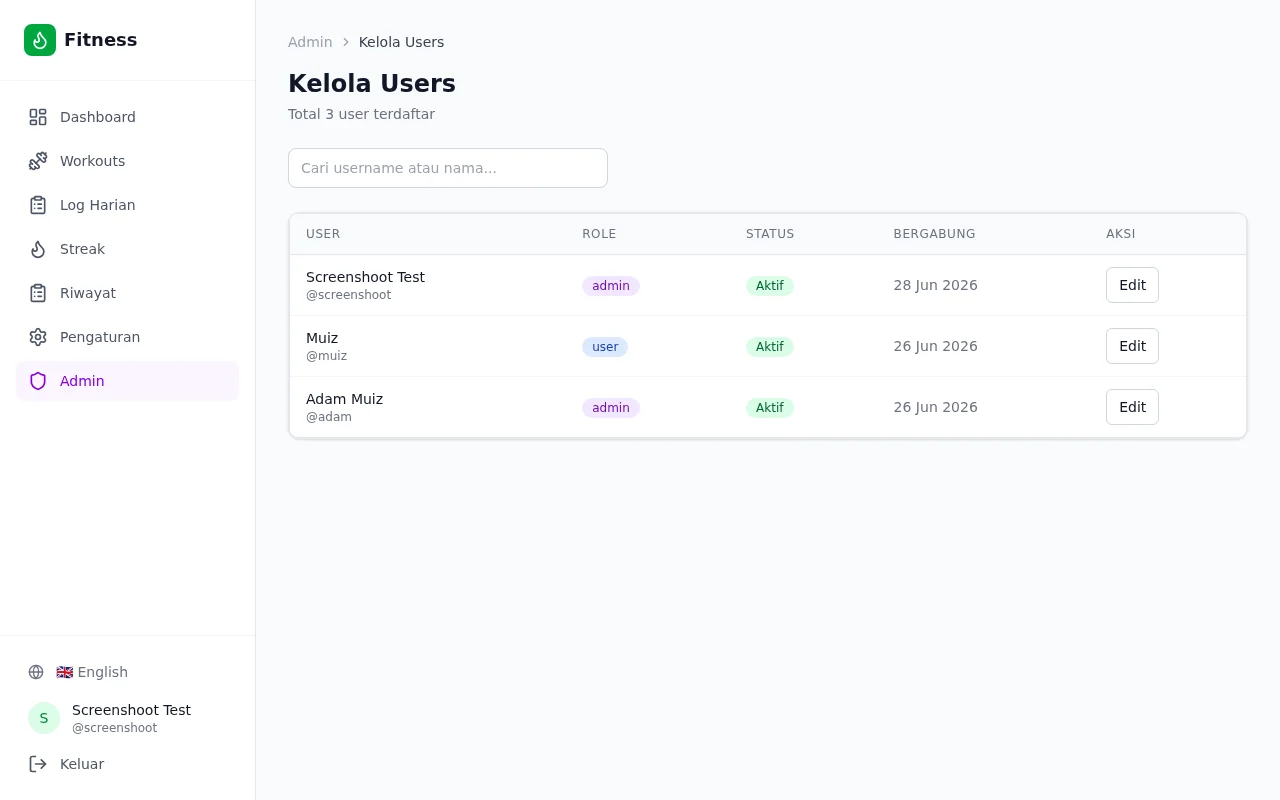The height and width of the screenshot is (800, 1280).
Task: Click the Keluar logout arrow icon
Action: point(38,764)
